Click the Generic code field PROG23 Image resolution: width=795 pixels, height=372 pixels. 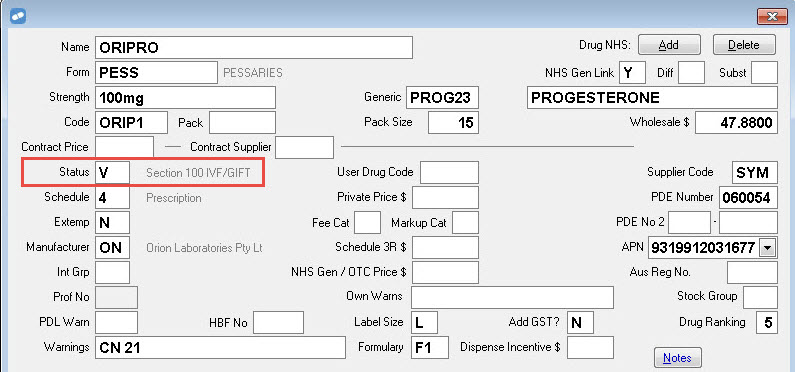point(442,97)
